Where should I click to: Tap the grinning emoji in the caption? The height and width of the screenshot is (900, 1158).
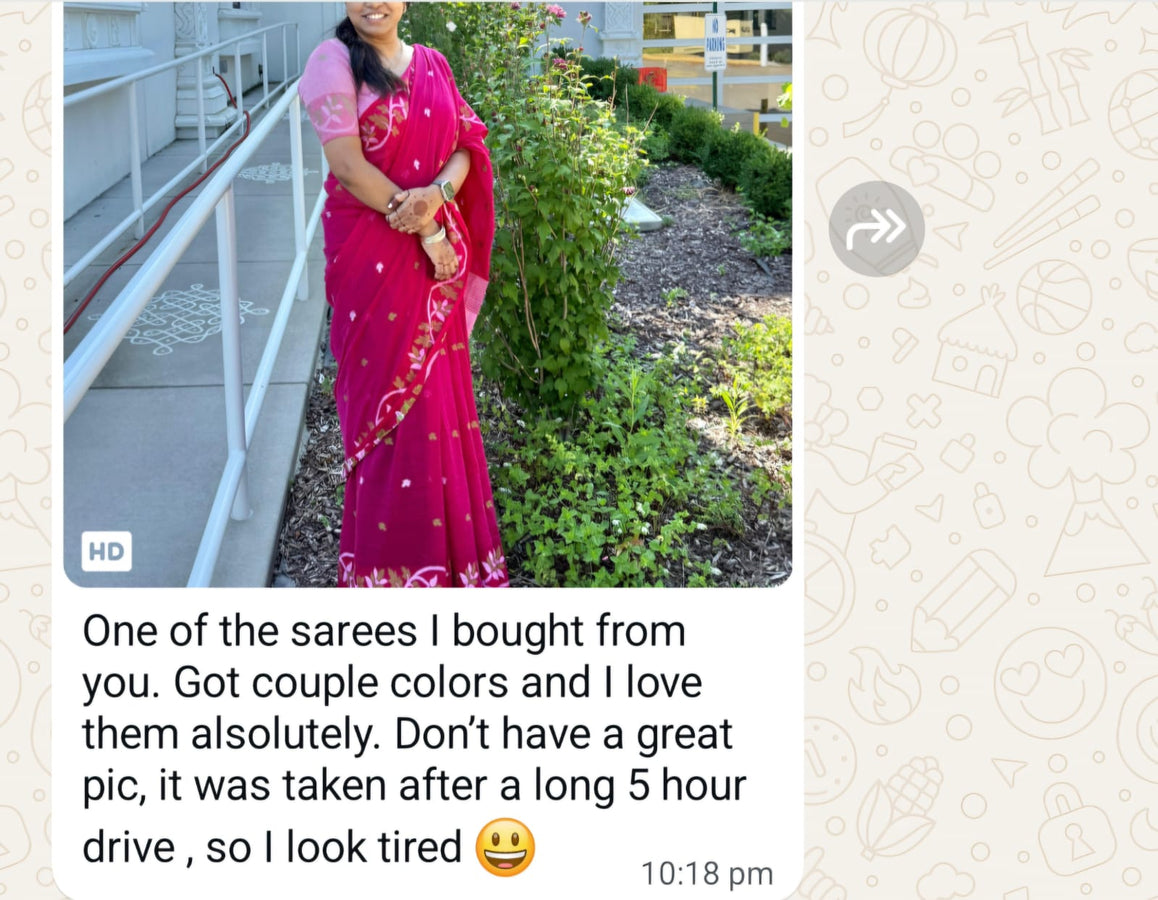pos(505,847)
